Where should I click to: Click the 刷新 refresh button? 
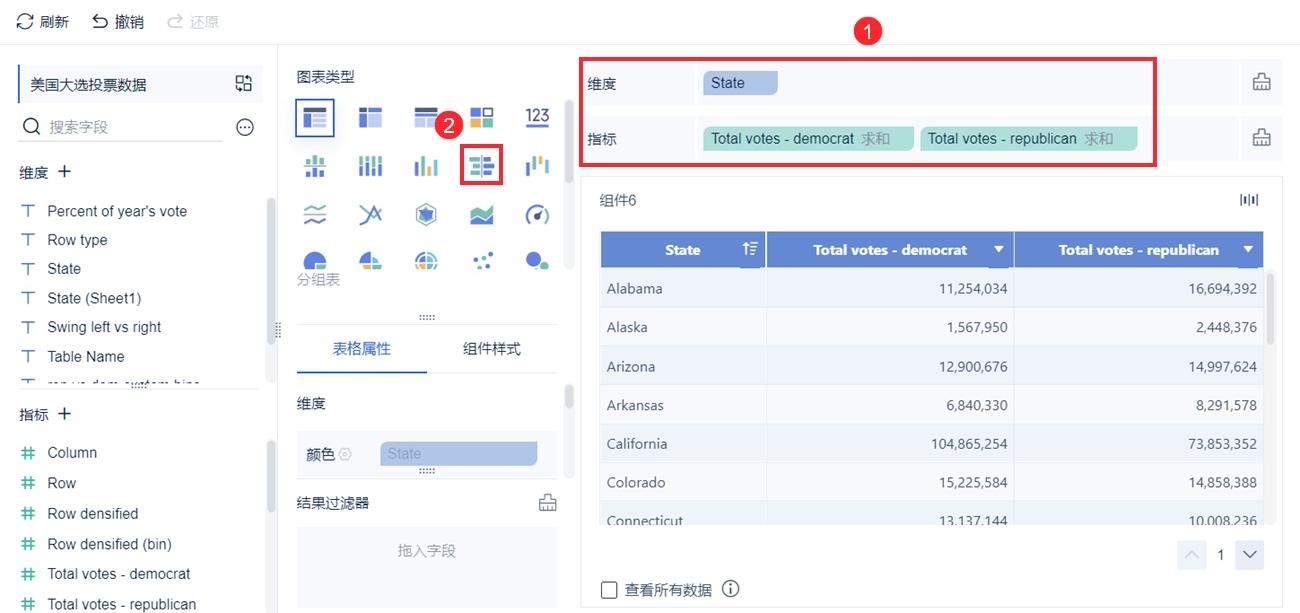coord(43,21)
